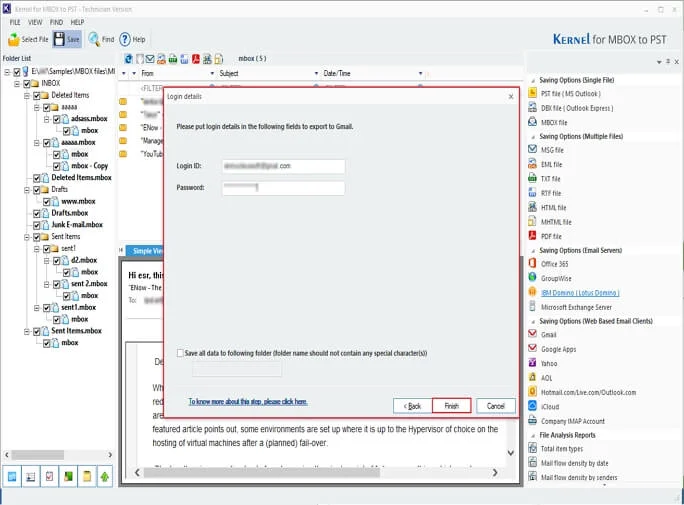
Task: Click the Select File toolbar icon
Action: tap(14, 40)
